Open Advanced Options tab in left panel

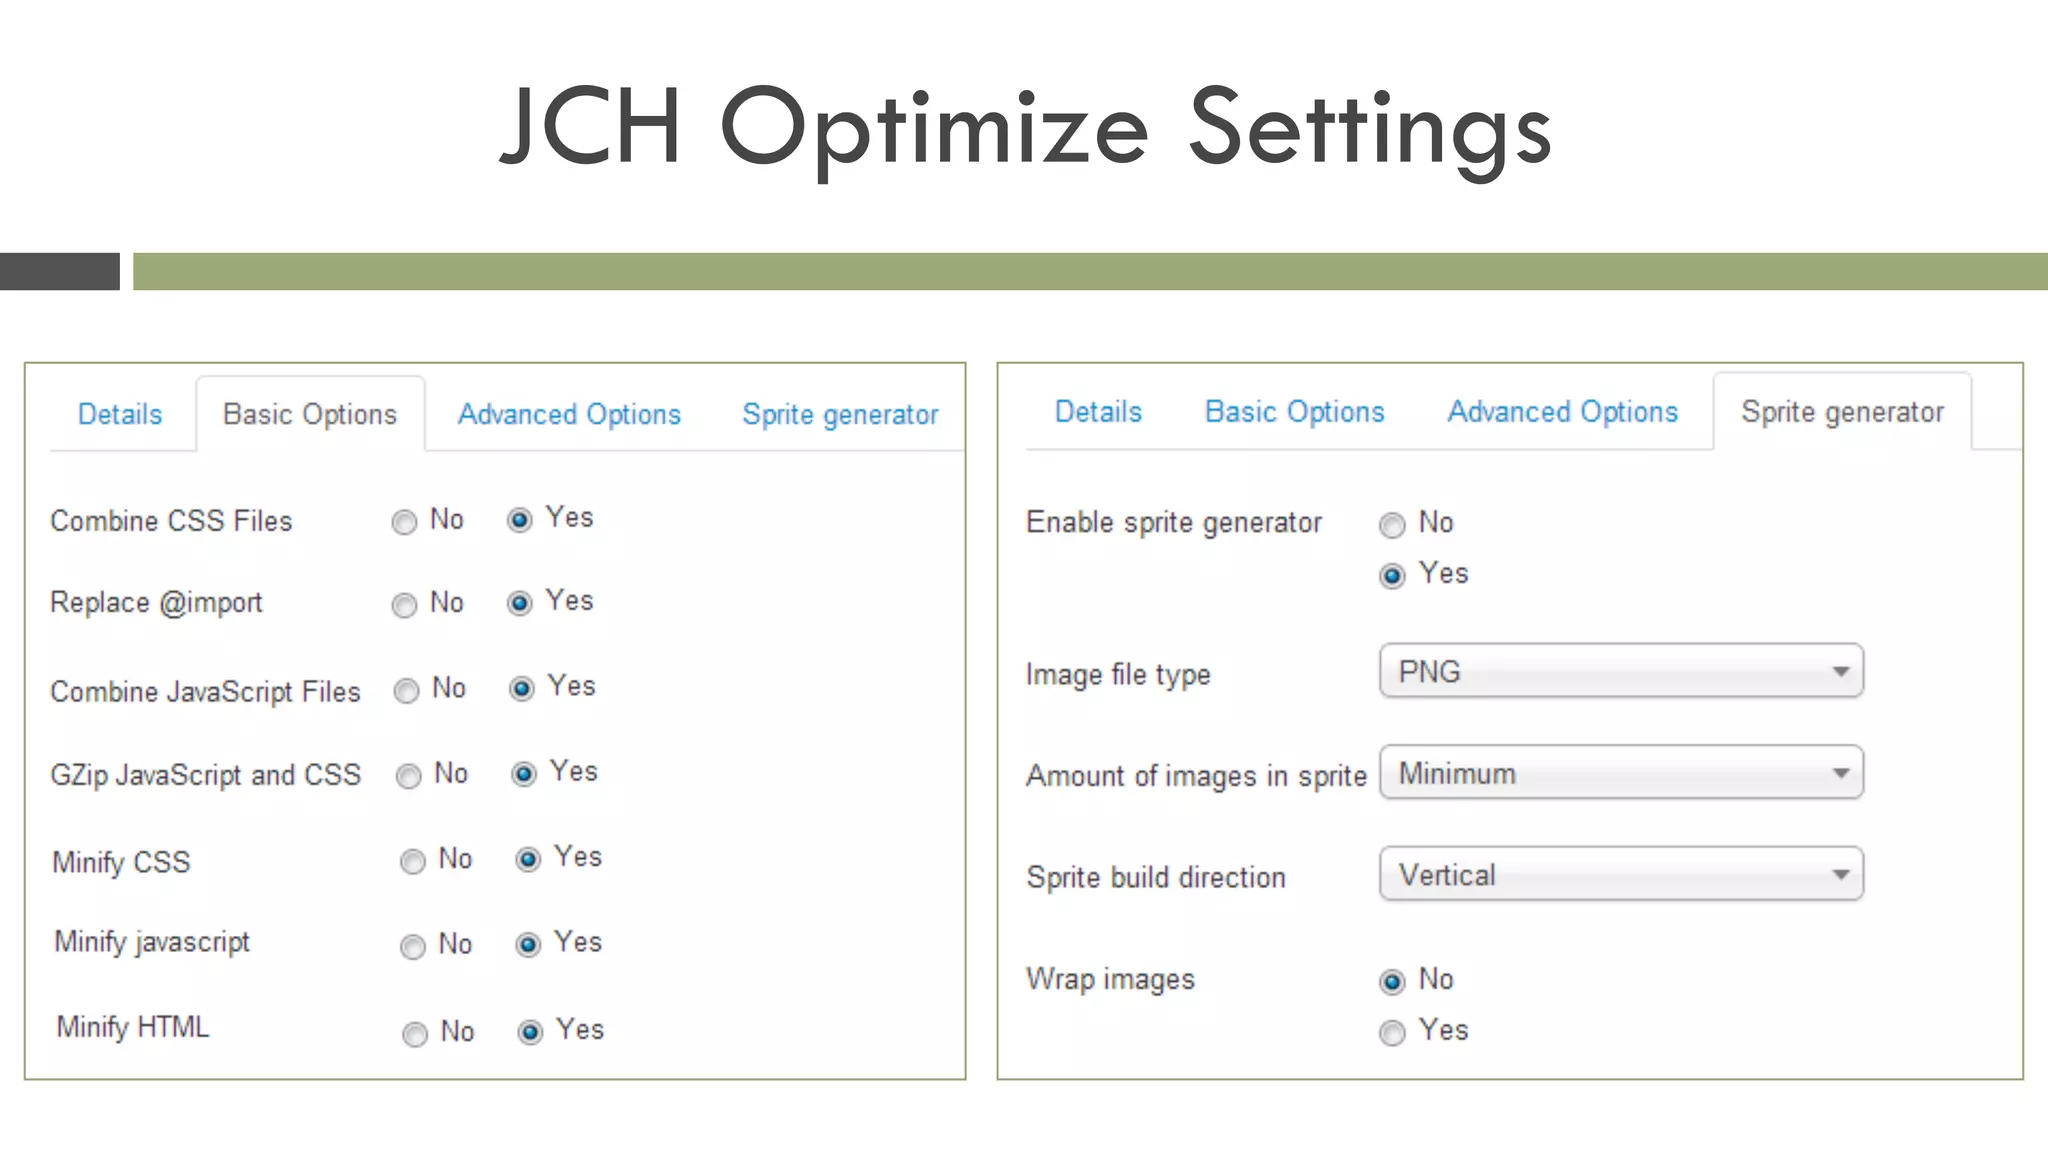click(x=569, y=414)
